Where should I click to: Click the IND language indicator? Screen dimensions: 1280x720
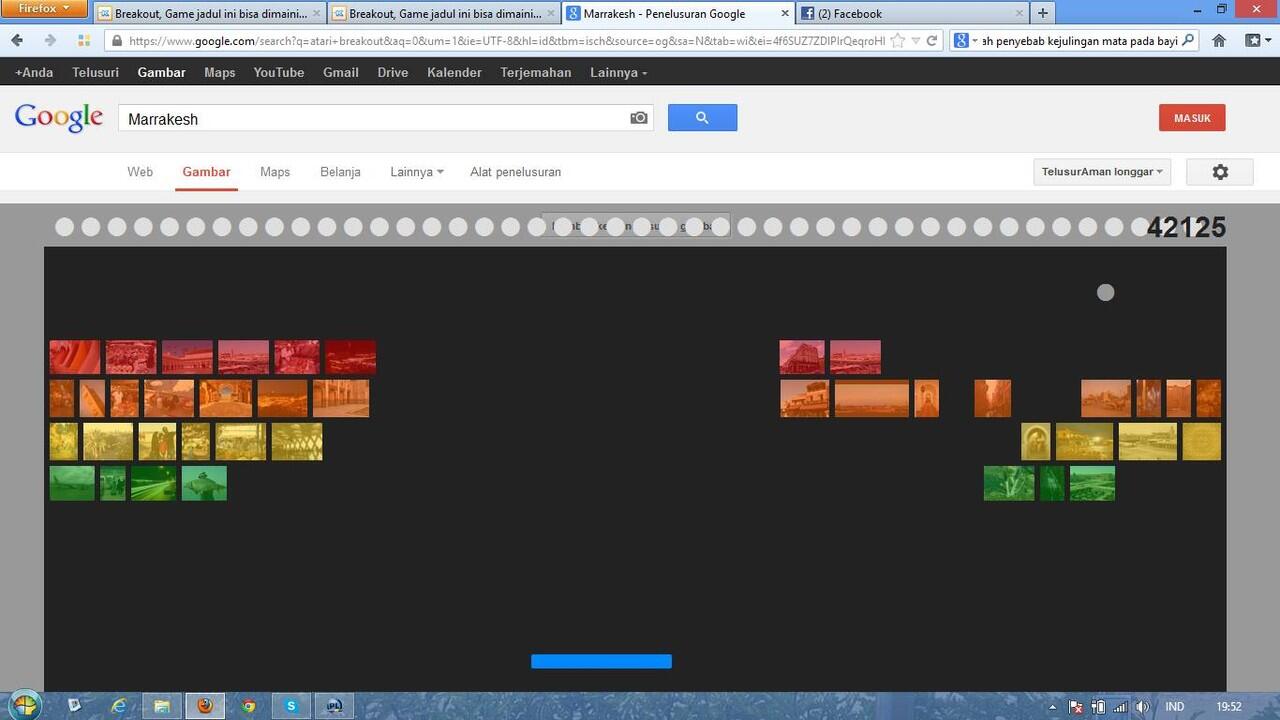click(1175, 707)
